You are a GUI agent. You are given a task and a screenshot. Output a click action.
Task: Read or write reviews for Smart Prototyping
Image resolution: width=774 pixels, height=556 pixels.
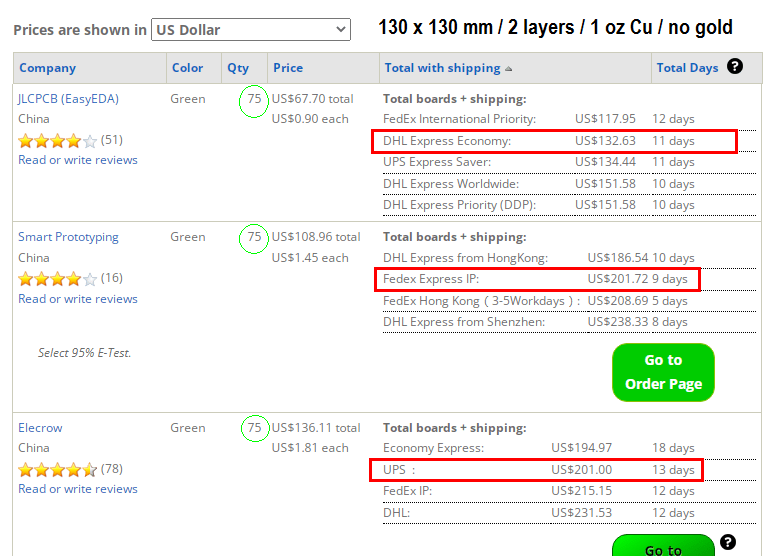(x=78, y=299)
